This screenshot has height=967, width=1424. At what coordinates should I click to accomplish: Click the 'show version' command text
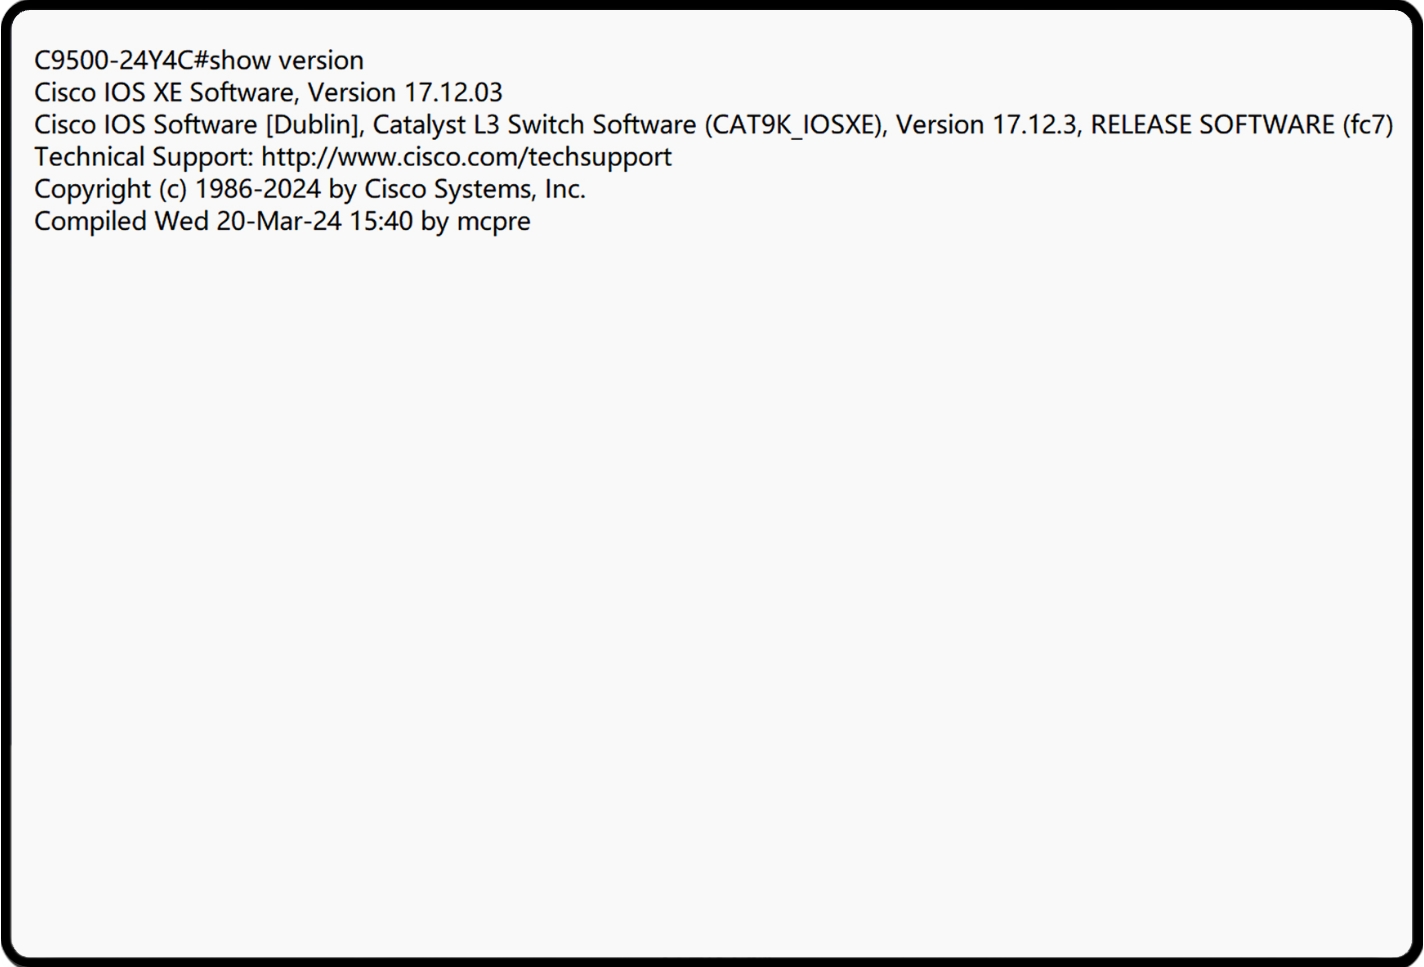click(x=286, y=61)
